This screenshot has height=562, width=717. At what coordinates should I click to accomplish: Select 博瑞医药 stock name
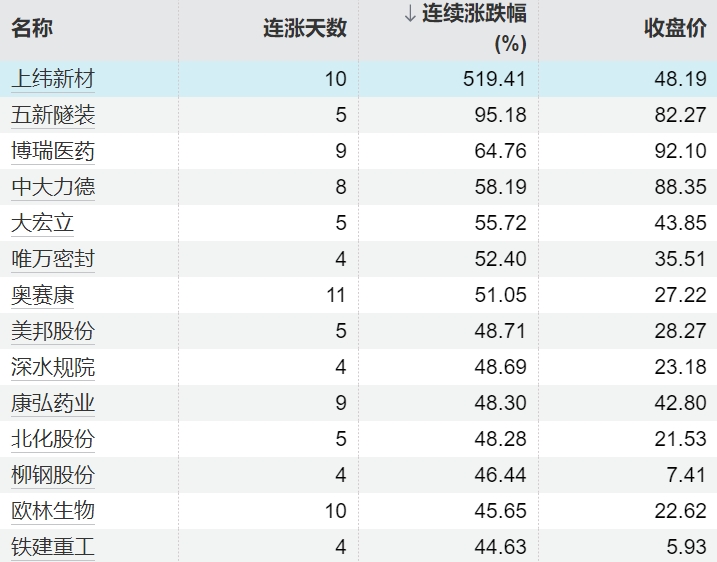tap(53, 151)
